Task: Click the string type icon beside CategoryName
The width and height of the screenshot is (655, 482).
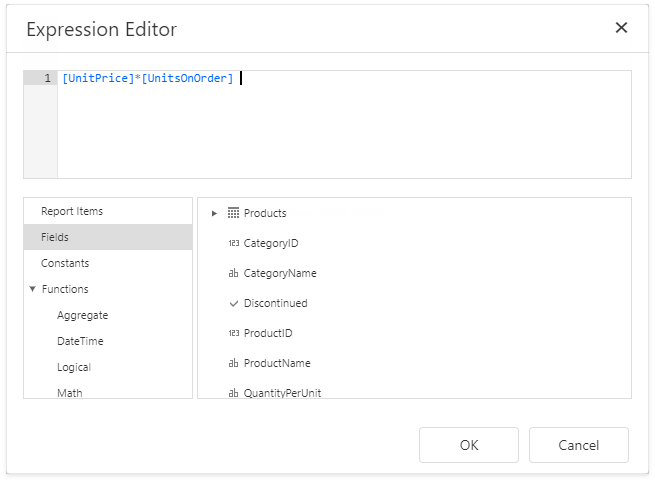Action: pyautogui.click(x=233, y=273)
